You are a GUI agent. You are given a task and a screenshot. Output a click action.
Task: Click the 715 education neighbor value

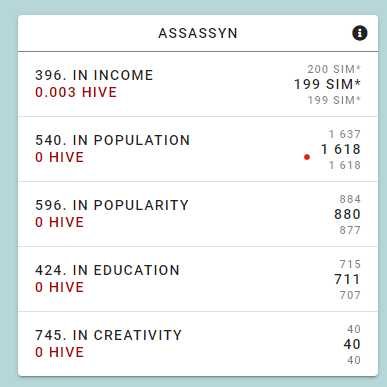click(350, 264)
